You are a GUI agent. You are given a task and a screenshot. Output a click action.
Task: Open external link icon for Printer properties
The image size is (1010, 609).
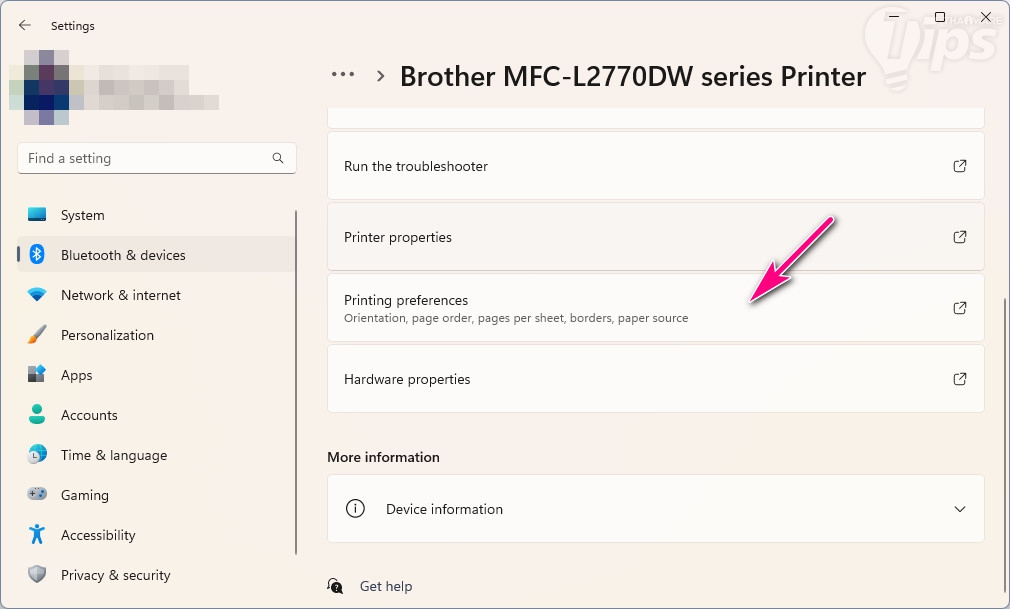pyautogui.click(x=959, y=237)
